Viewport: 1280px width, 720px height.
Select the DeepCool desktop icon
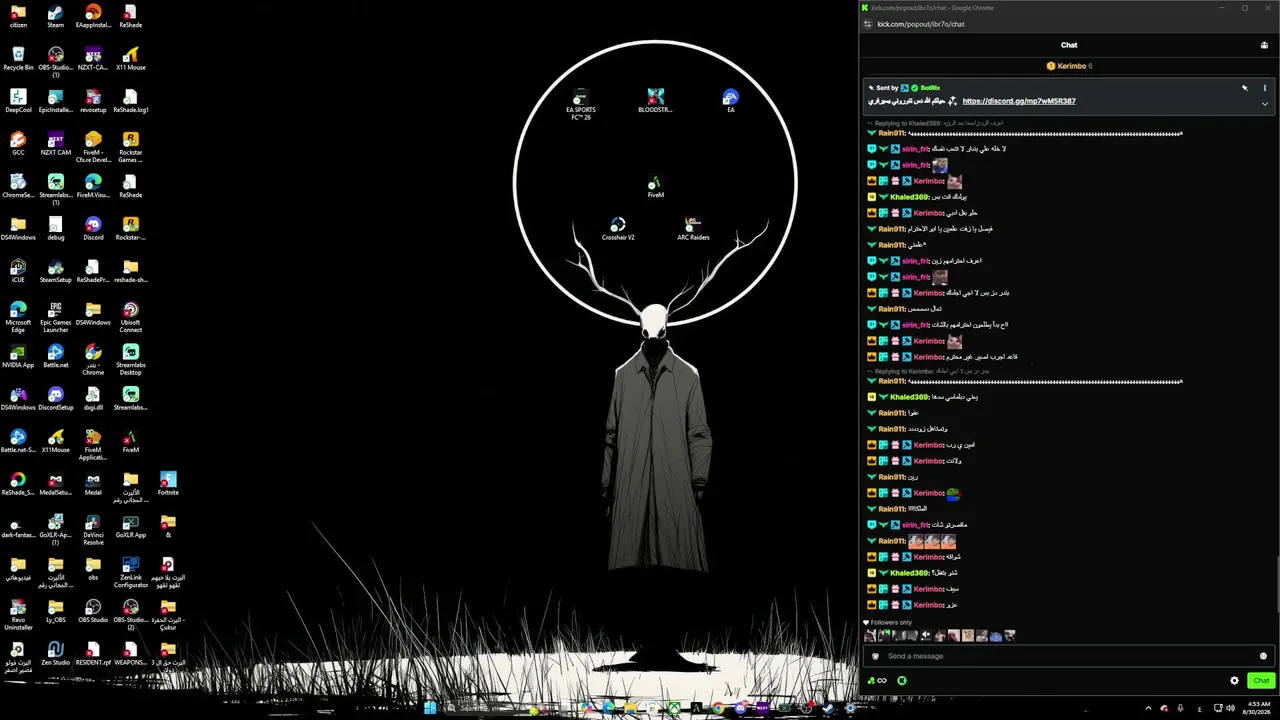[x=18, y=101]
